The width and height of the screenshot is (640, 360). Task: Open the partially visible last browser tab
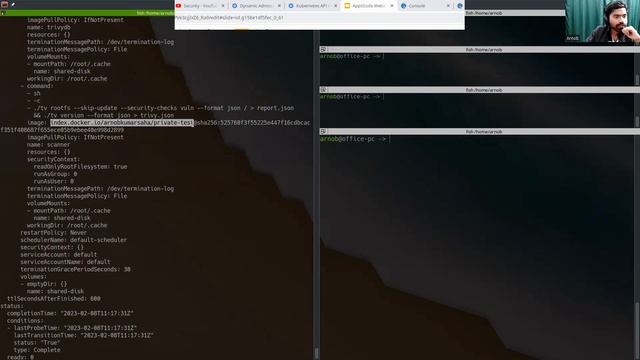[460, 6]
